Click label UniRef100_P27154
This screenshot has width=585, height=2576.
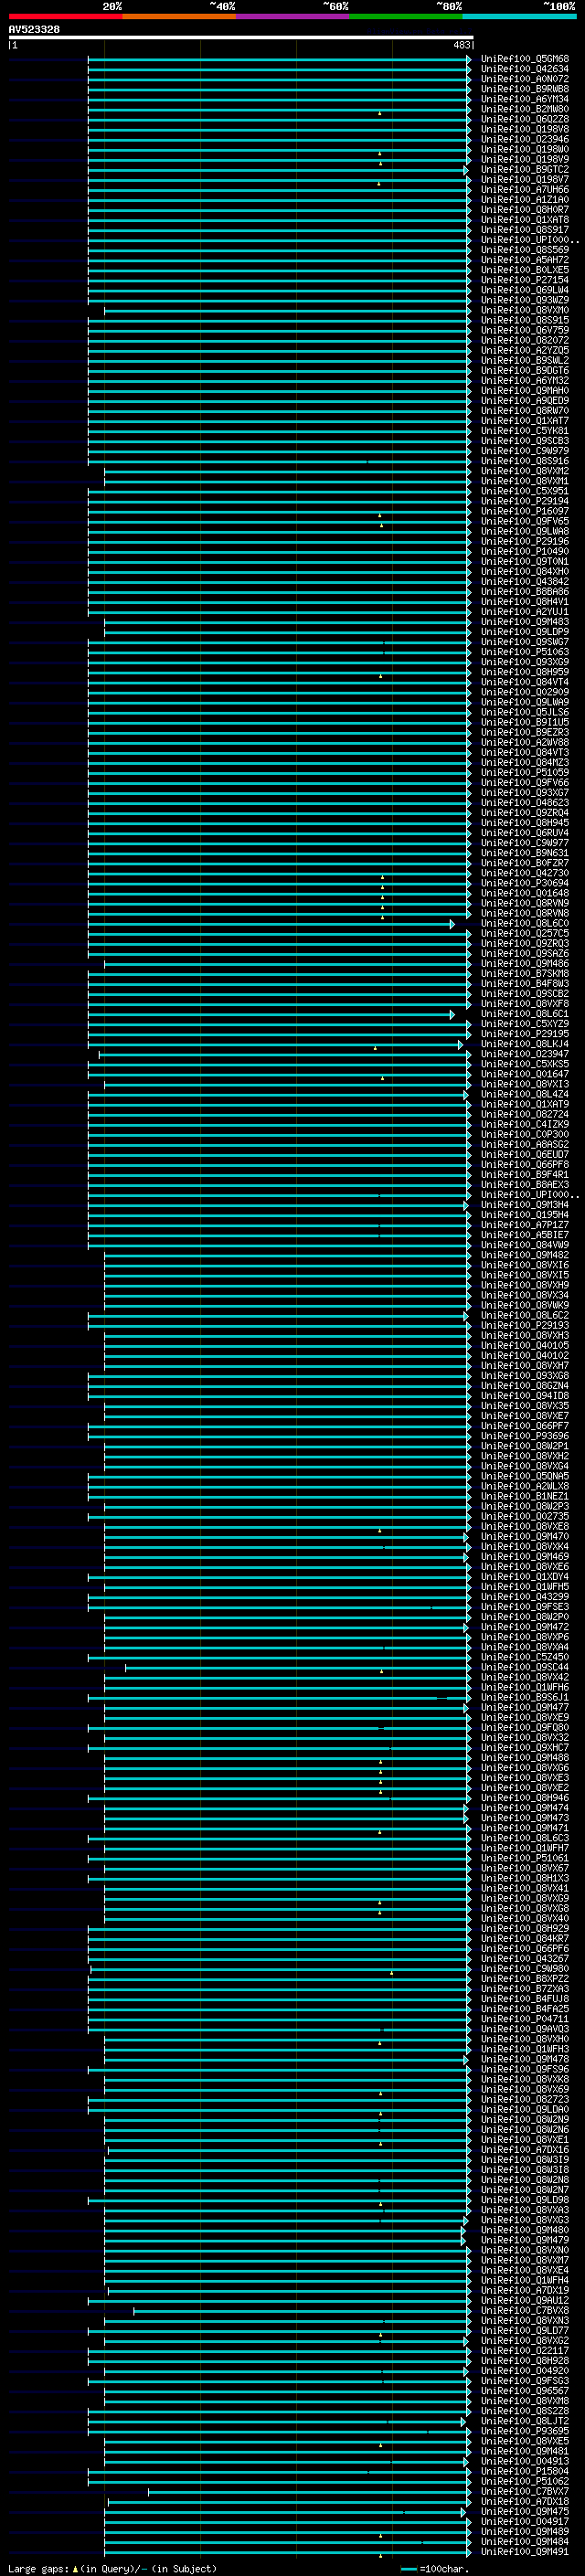(x=525, y=280)
